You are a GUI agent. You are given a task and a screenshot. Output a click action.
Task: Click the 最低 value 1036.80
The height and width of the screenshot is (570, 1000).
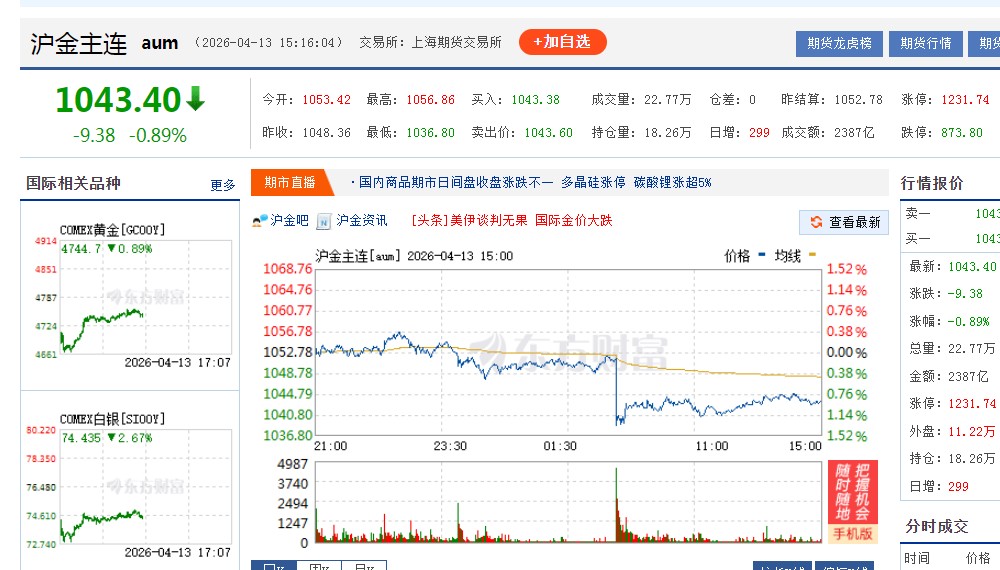point(430,133)
